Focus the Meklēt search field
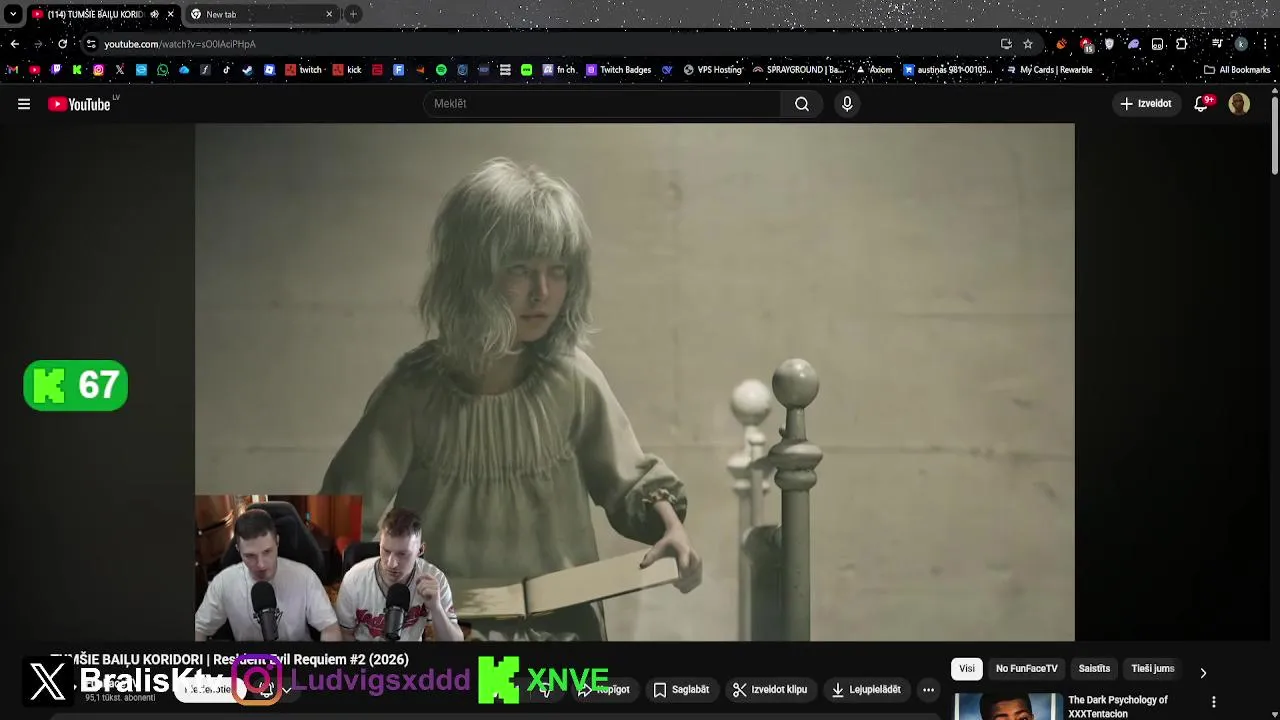 pos(603,104)
